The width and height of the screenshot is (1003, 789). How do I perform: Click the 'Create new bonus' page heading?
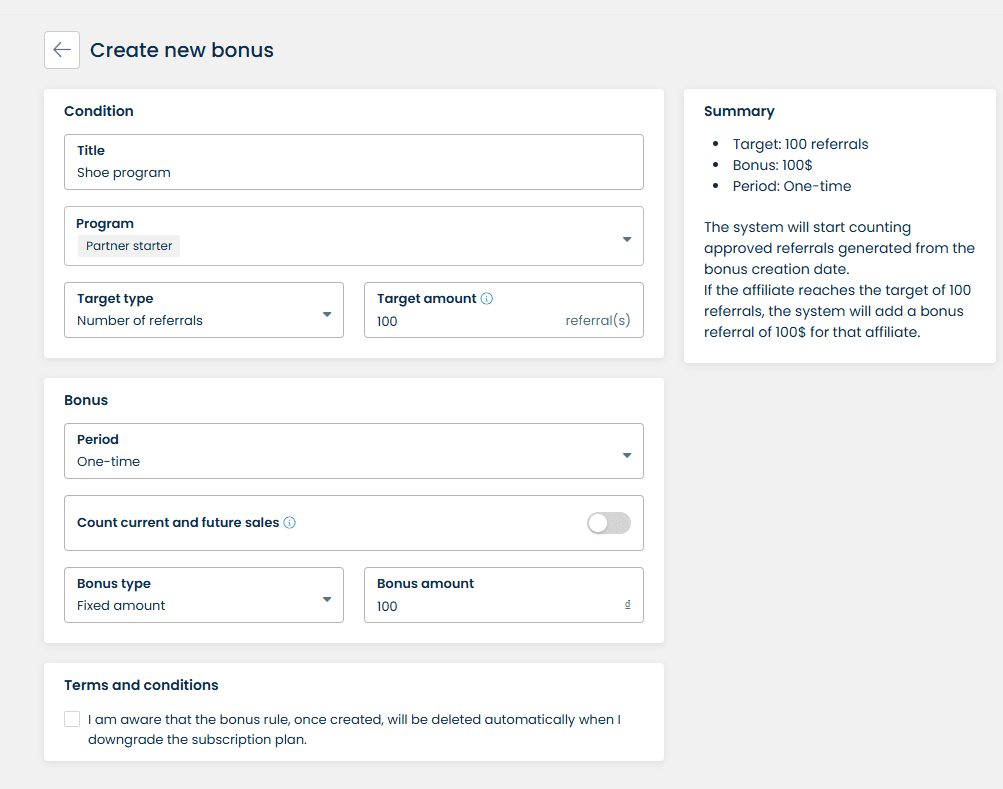click(x=182, y=50)
